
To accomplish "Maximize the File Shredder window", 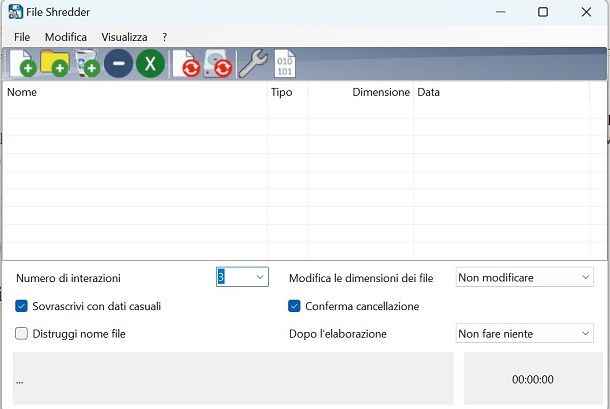I will pyautogui.click(x=543, y=12).
